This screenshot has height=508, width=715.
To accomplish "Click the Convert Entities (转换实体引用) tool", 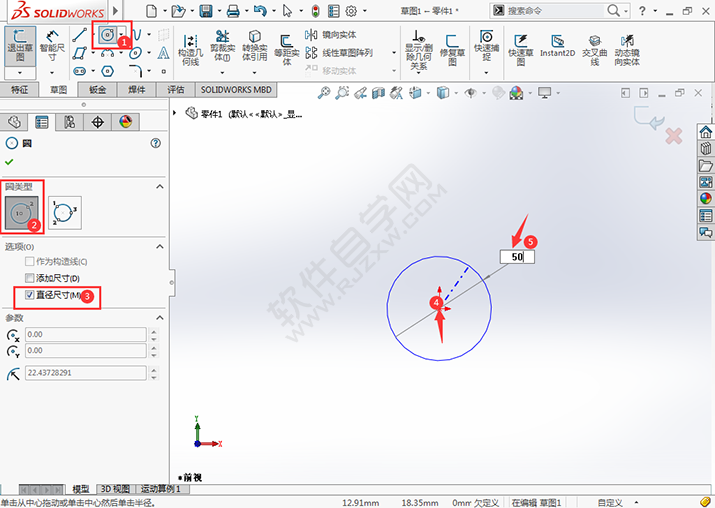I will click(x=255, y=46).
